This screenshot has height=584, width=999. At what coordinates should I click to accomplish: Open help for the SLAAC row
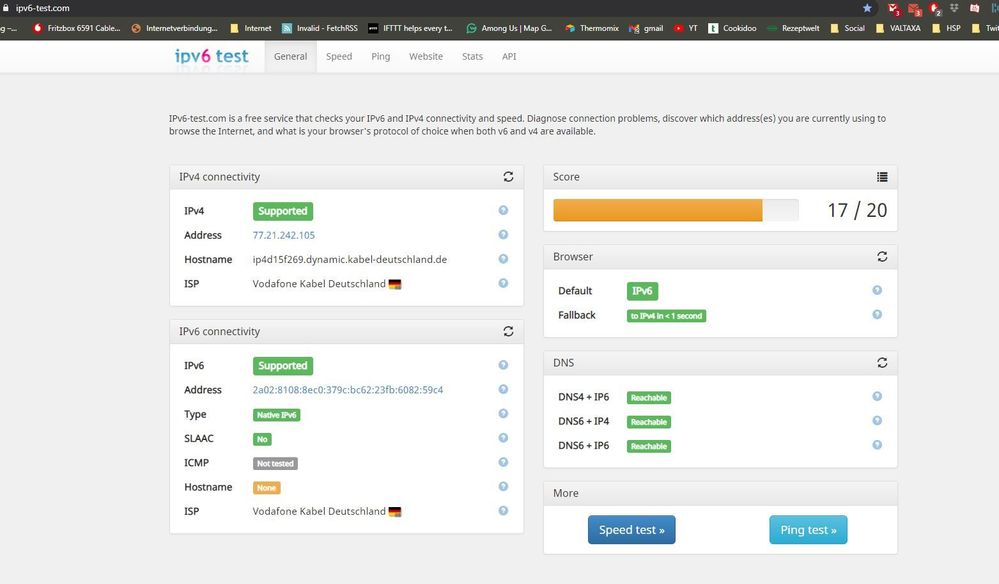click(x=503, y=438)
